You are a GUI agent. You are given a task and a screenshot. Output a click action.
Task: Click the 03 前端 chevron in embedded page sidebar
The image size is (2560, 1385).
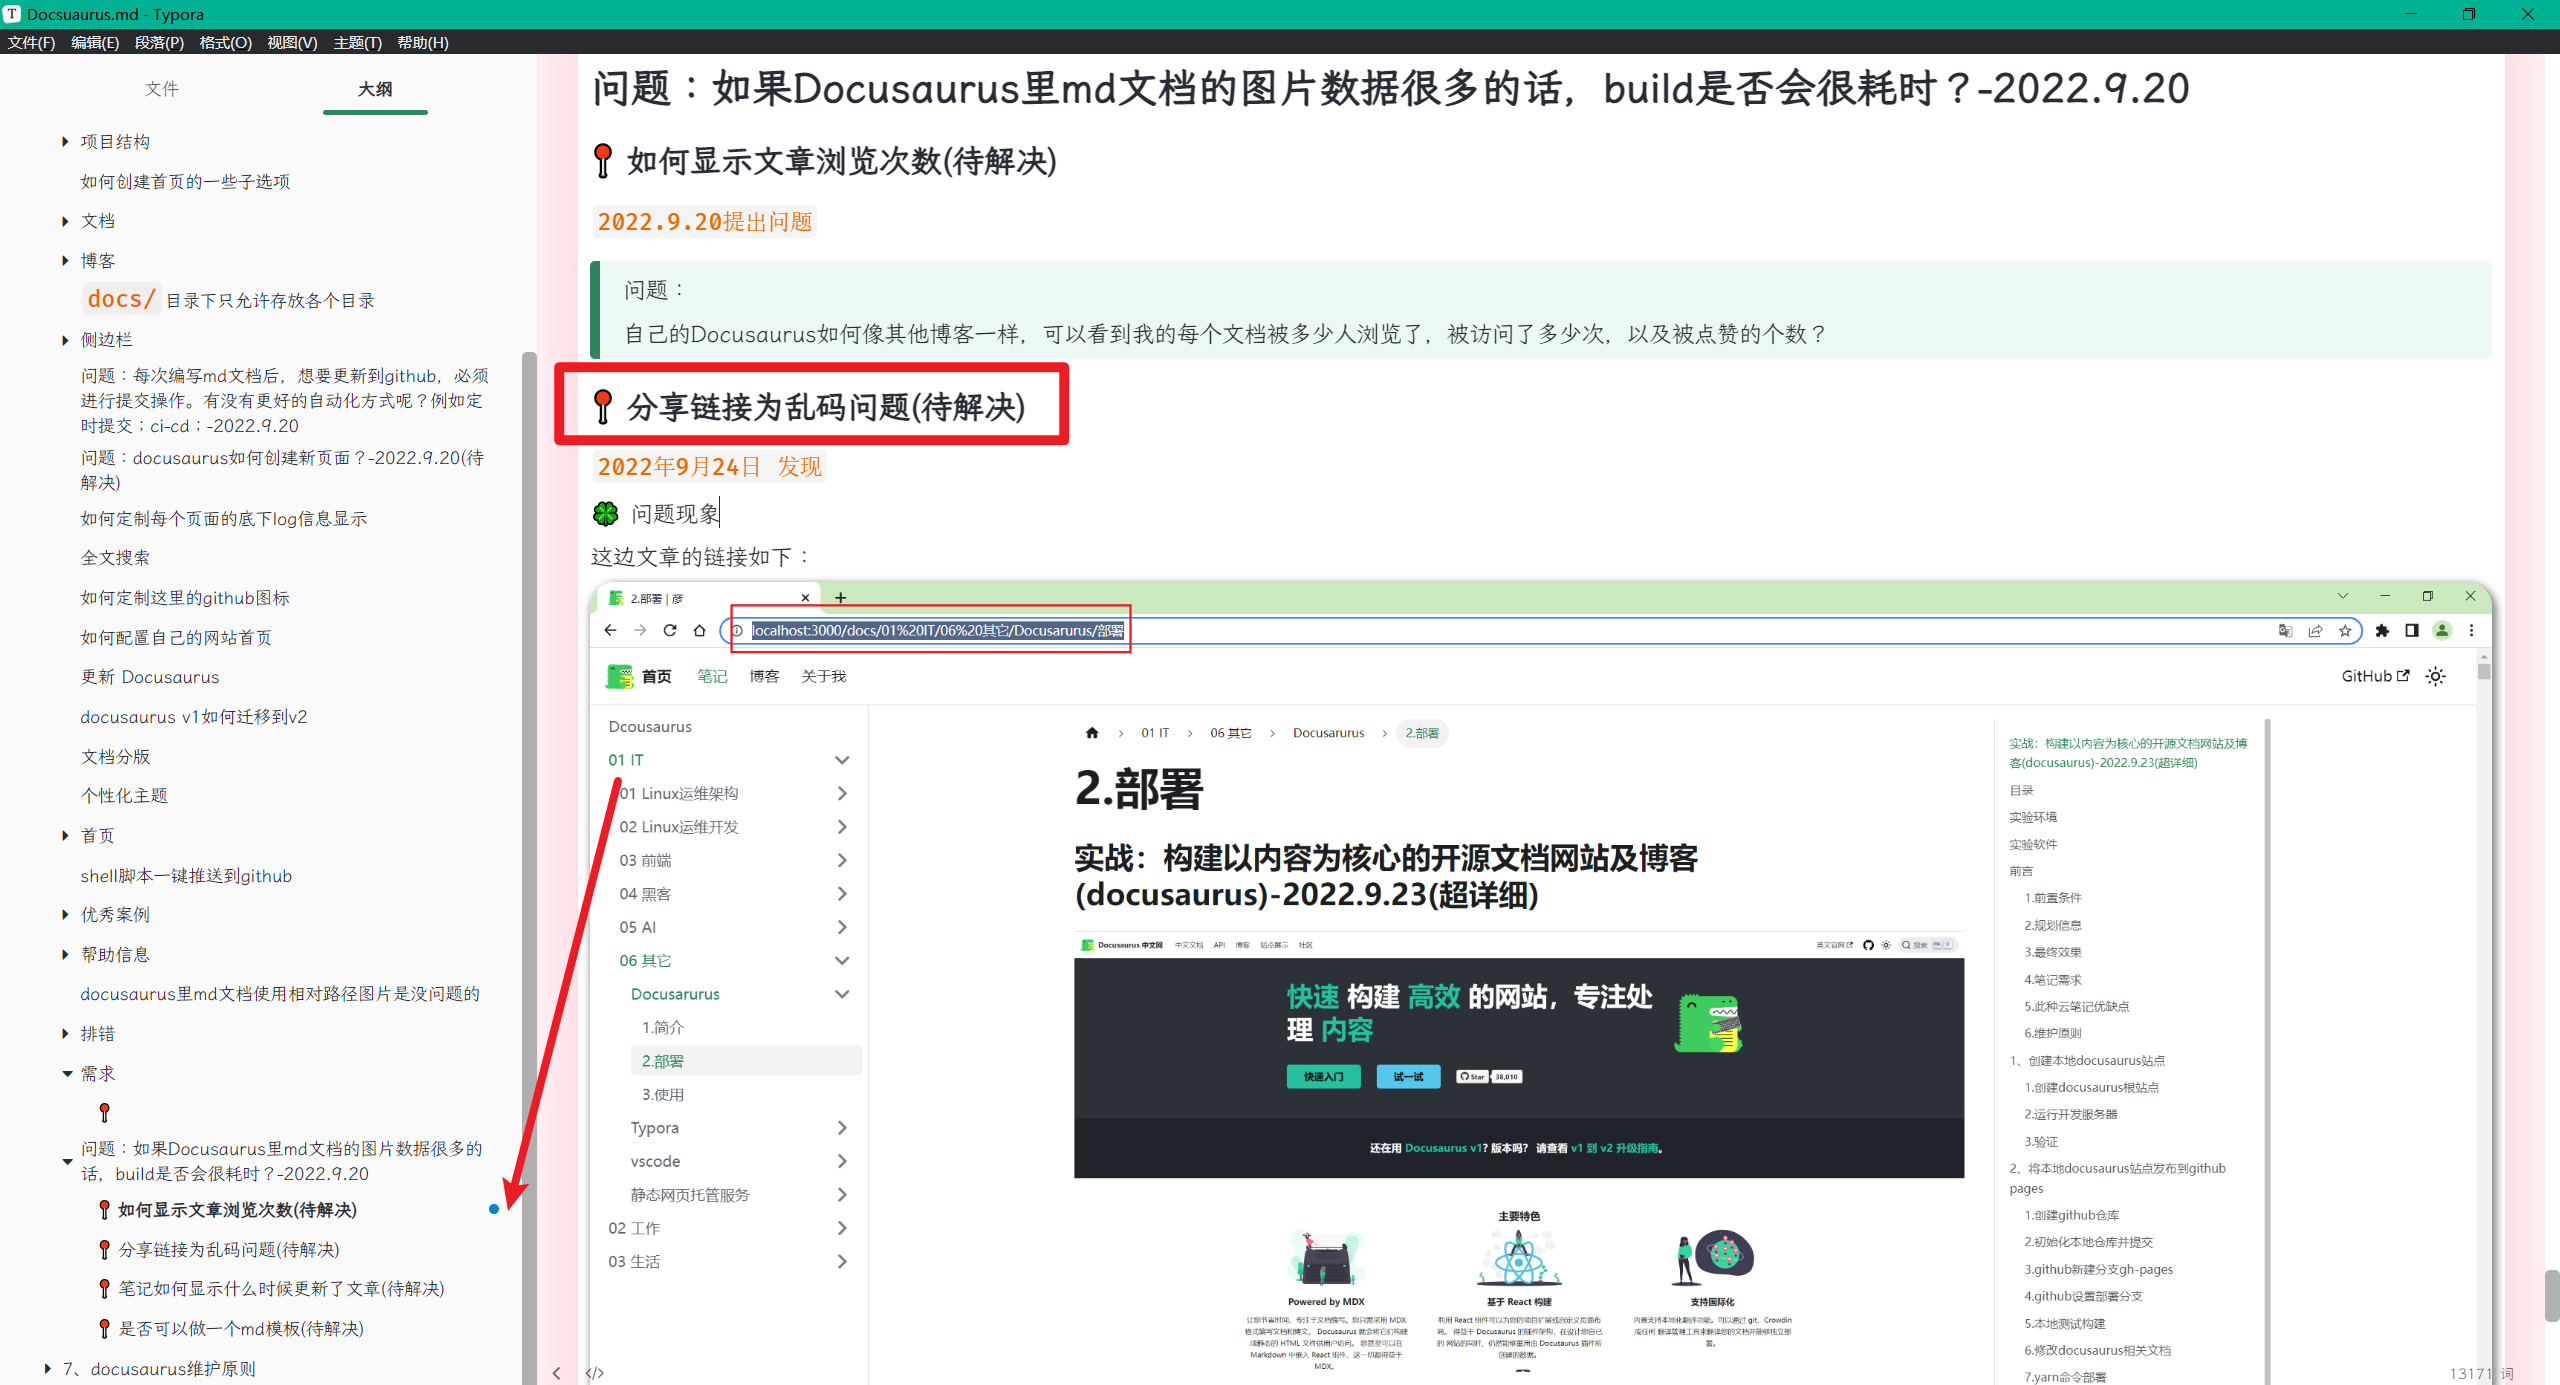842,860
